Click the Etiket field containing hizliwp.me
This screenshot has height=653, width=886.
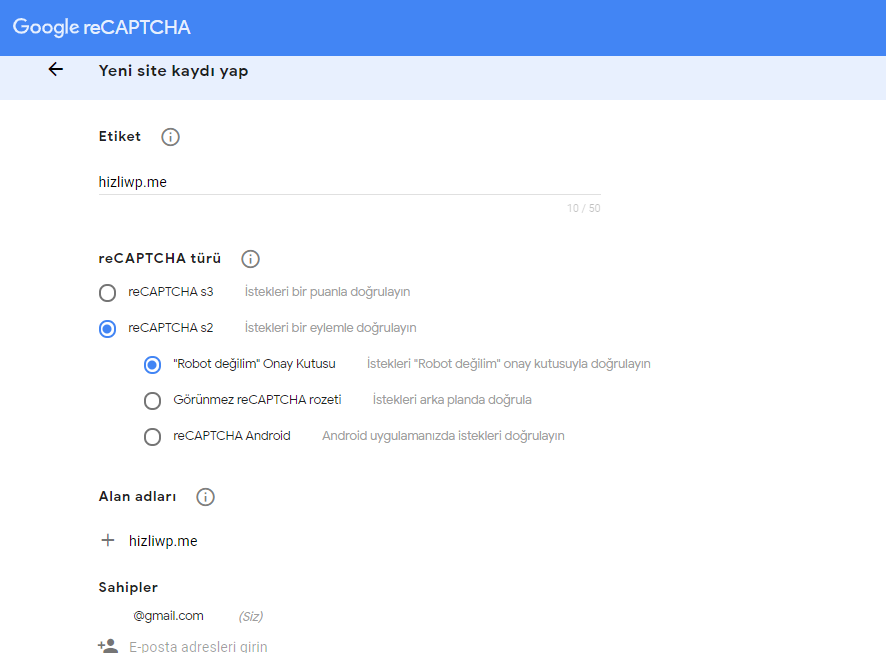coord(349,182)
